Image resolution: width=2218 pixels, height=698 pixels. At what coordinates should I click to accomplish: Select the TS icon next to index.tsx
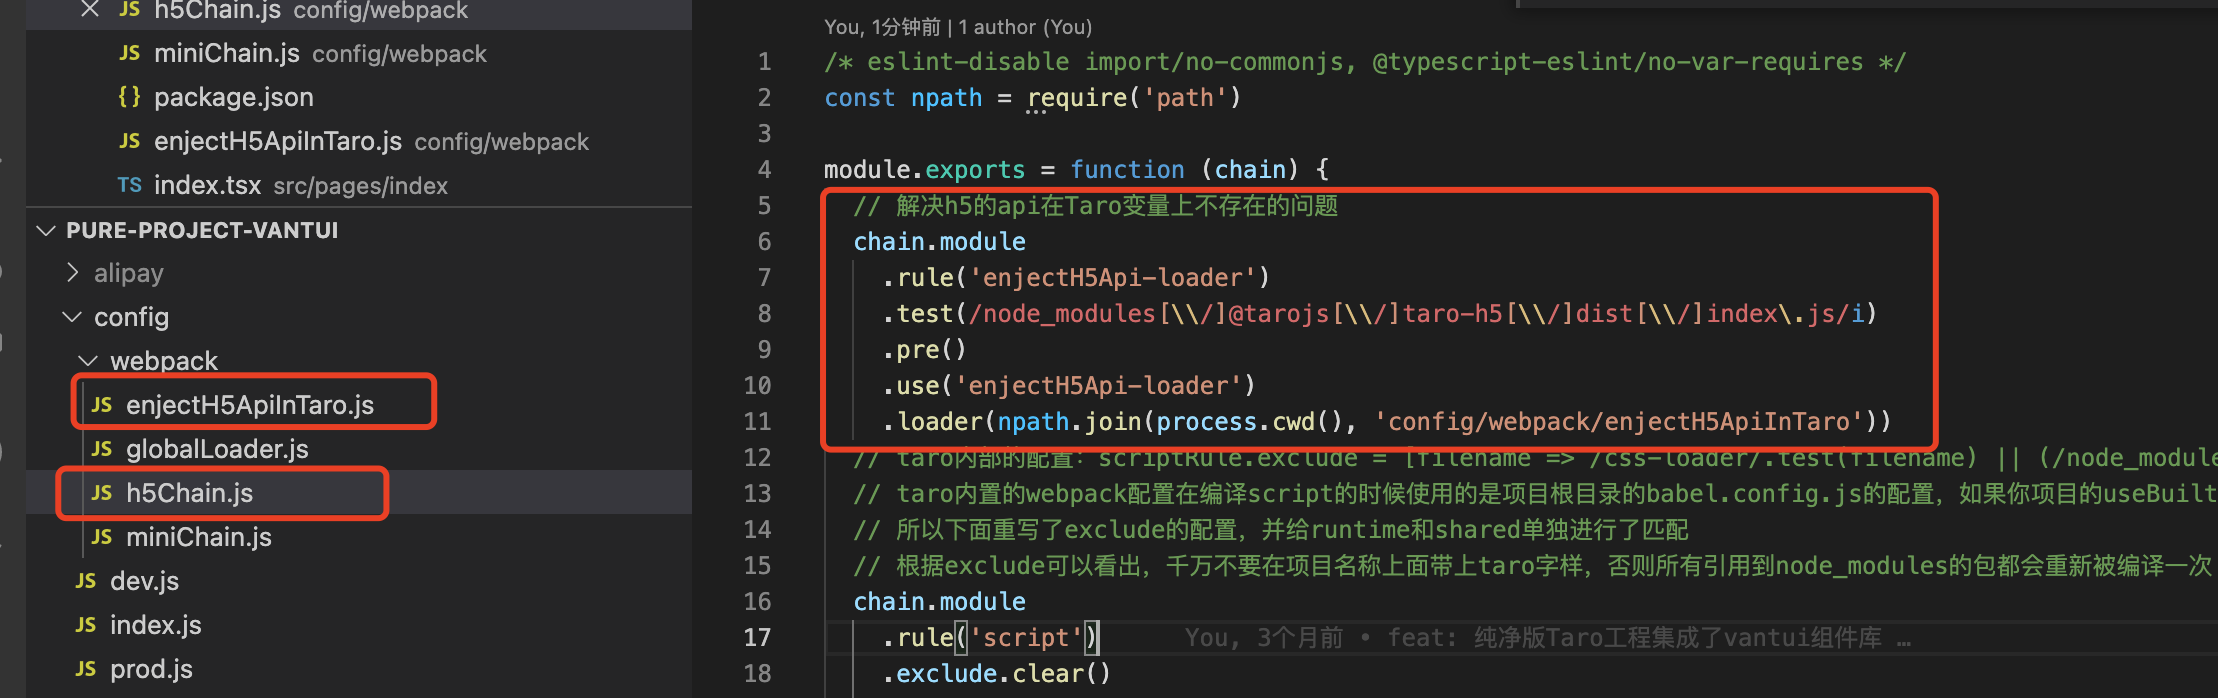tap(129, 185)
